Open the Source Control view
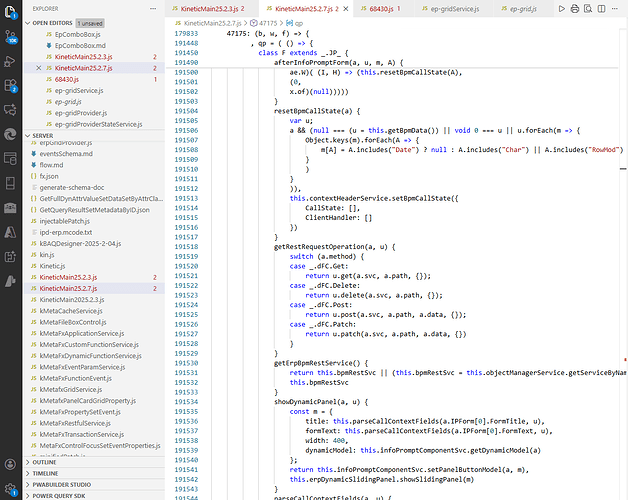628x500 pixels. (10, 37)
